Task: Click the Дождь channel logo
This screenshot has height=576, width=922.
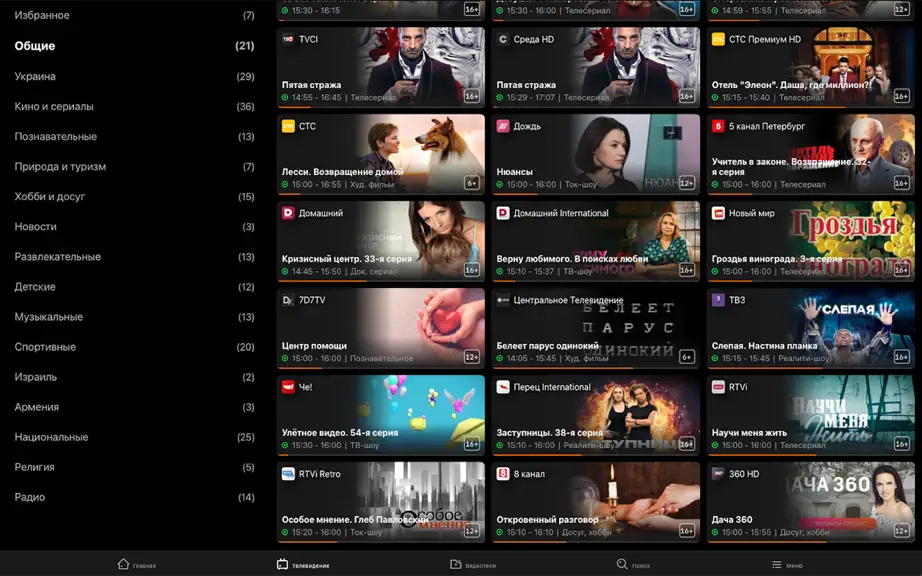Action: tap(503, 126)
